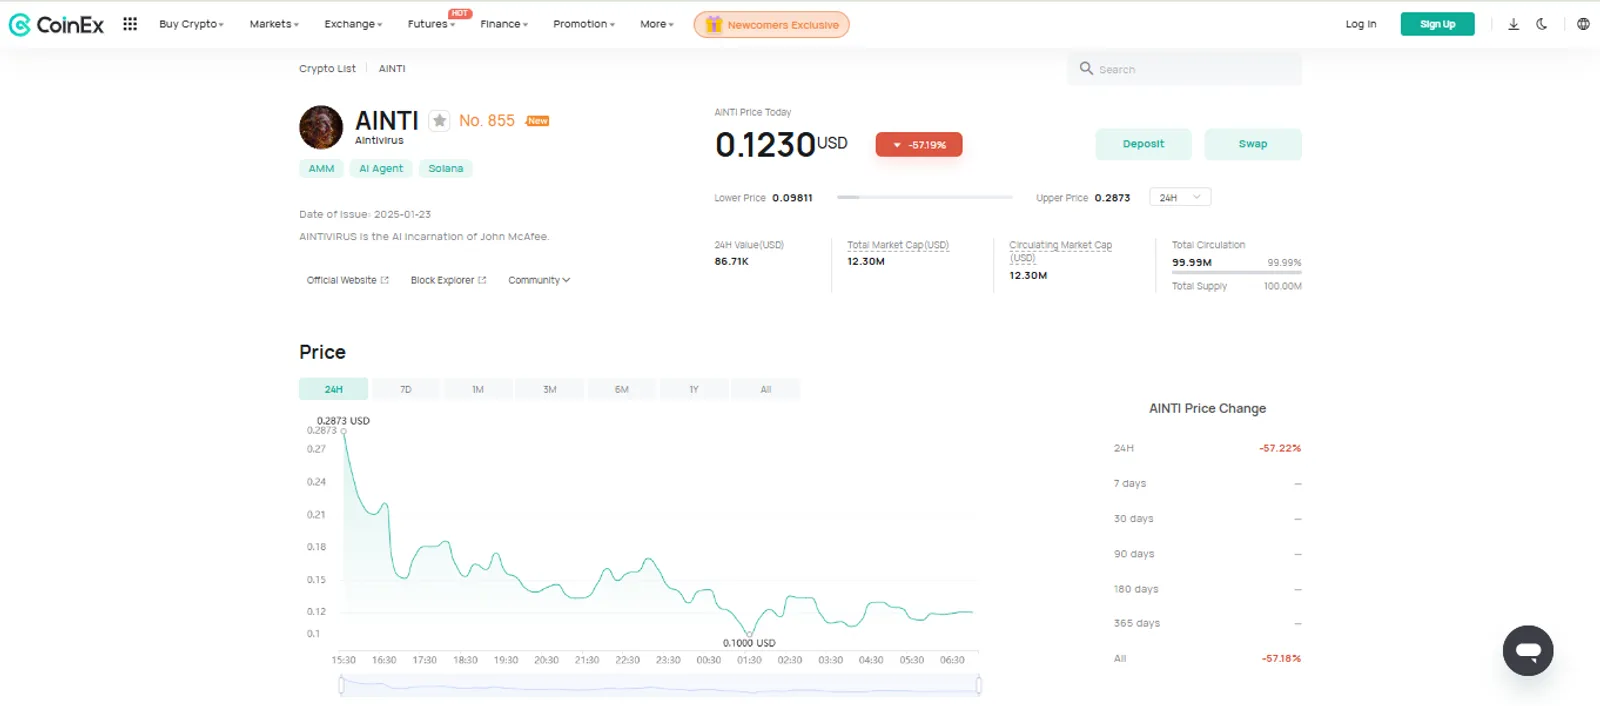The image size is (1600, 706).
Task: Click the Solana tag
Action: tap(446, 169)
